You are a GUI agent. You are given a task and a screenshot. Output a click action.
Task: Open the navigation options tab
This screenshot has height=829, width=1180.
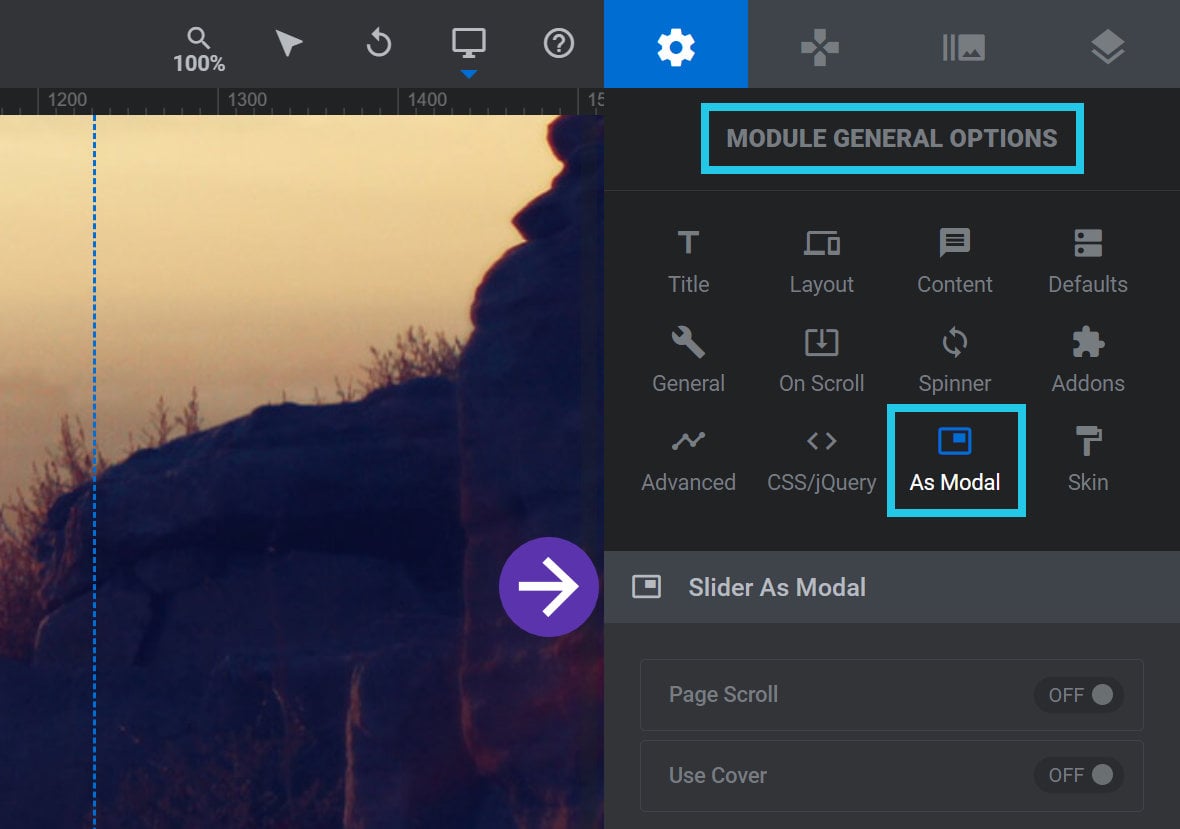point(820,47)
